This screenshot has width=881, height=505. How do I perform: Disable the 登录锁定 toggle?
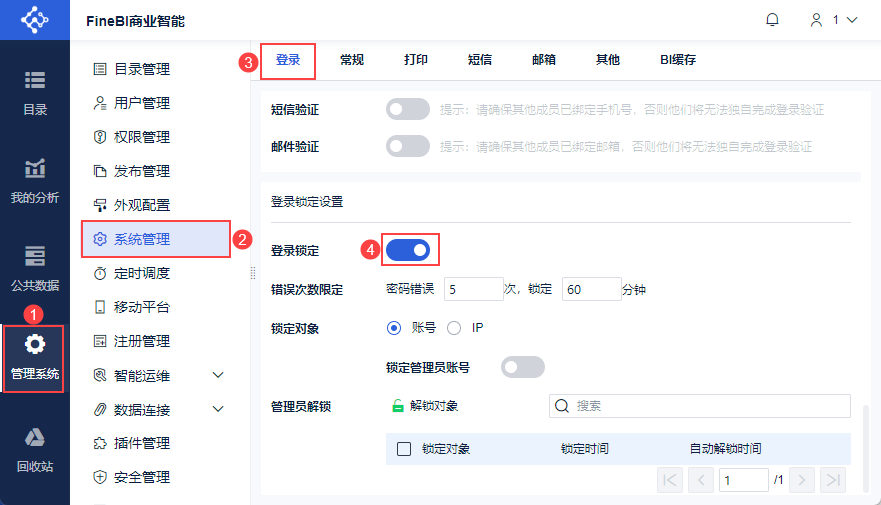[x=408, y=250]
